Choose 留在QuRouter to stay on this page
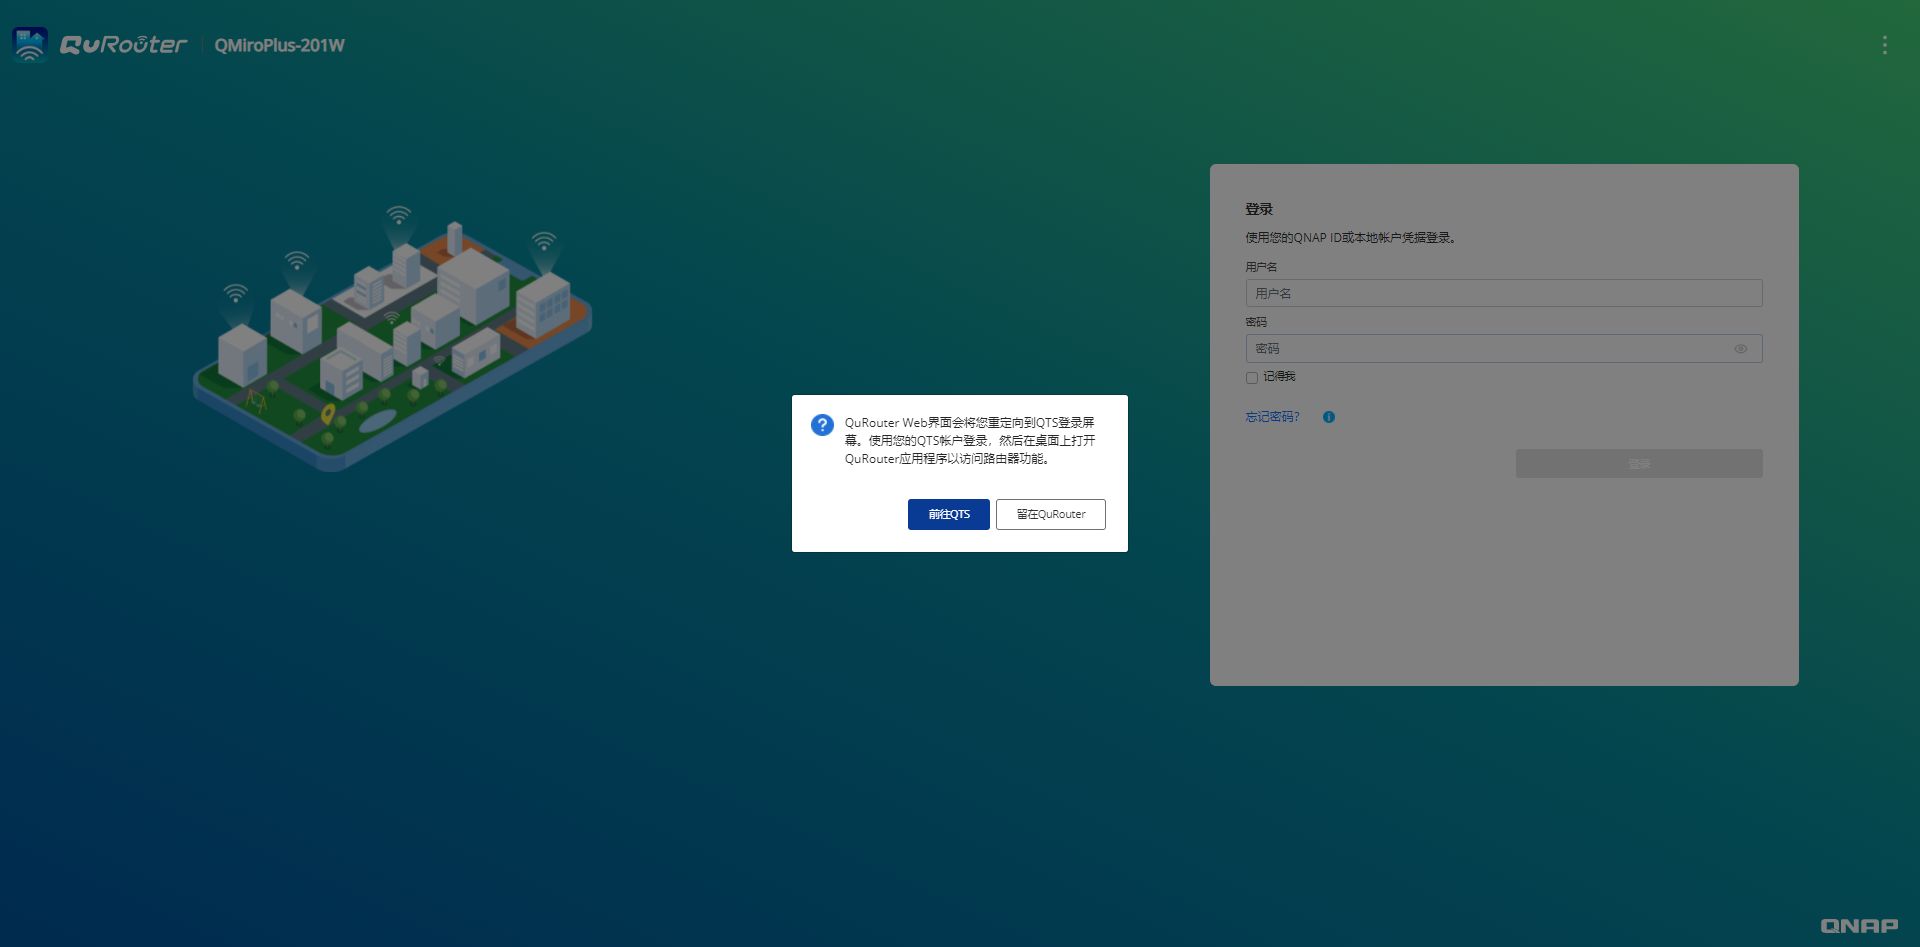 1050,514
